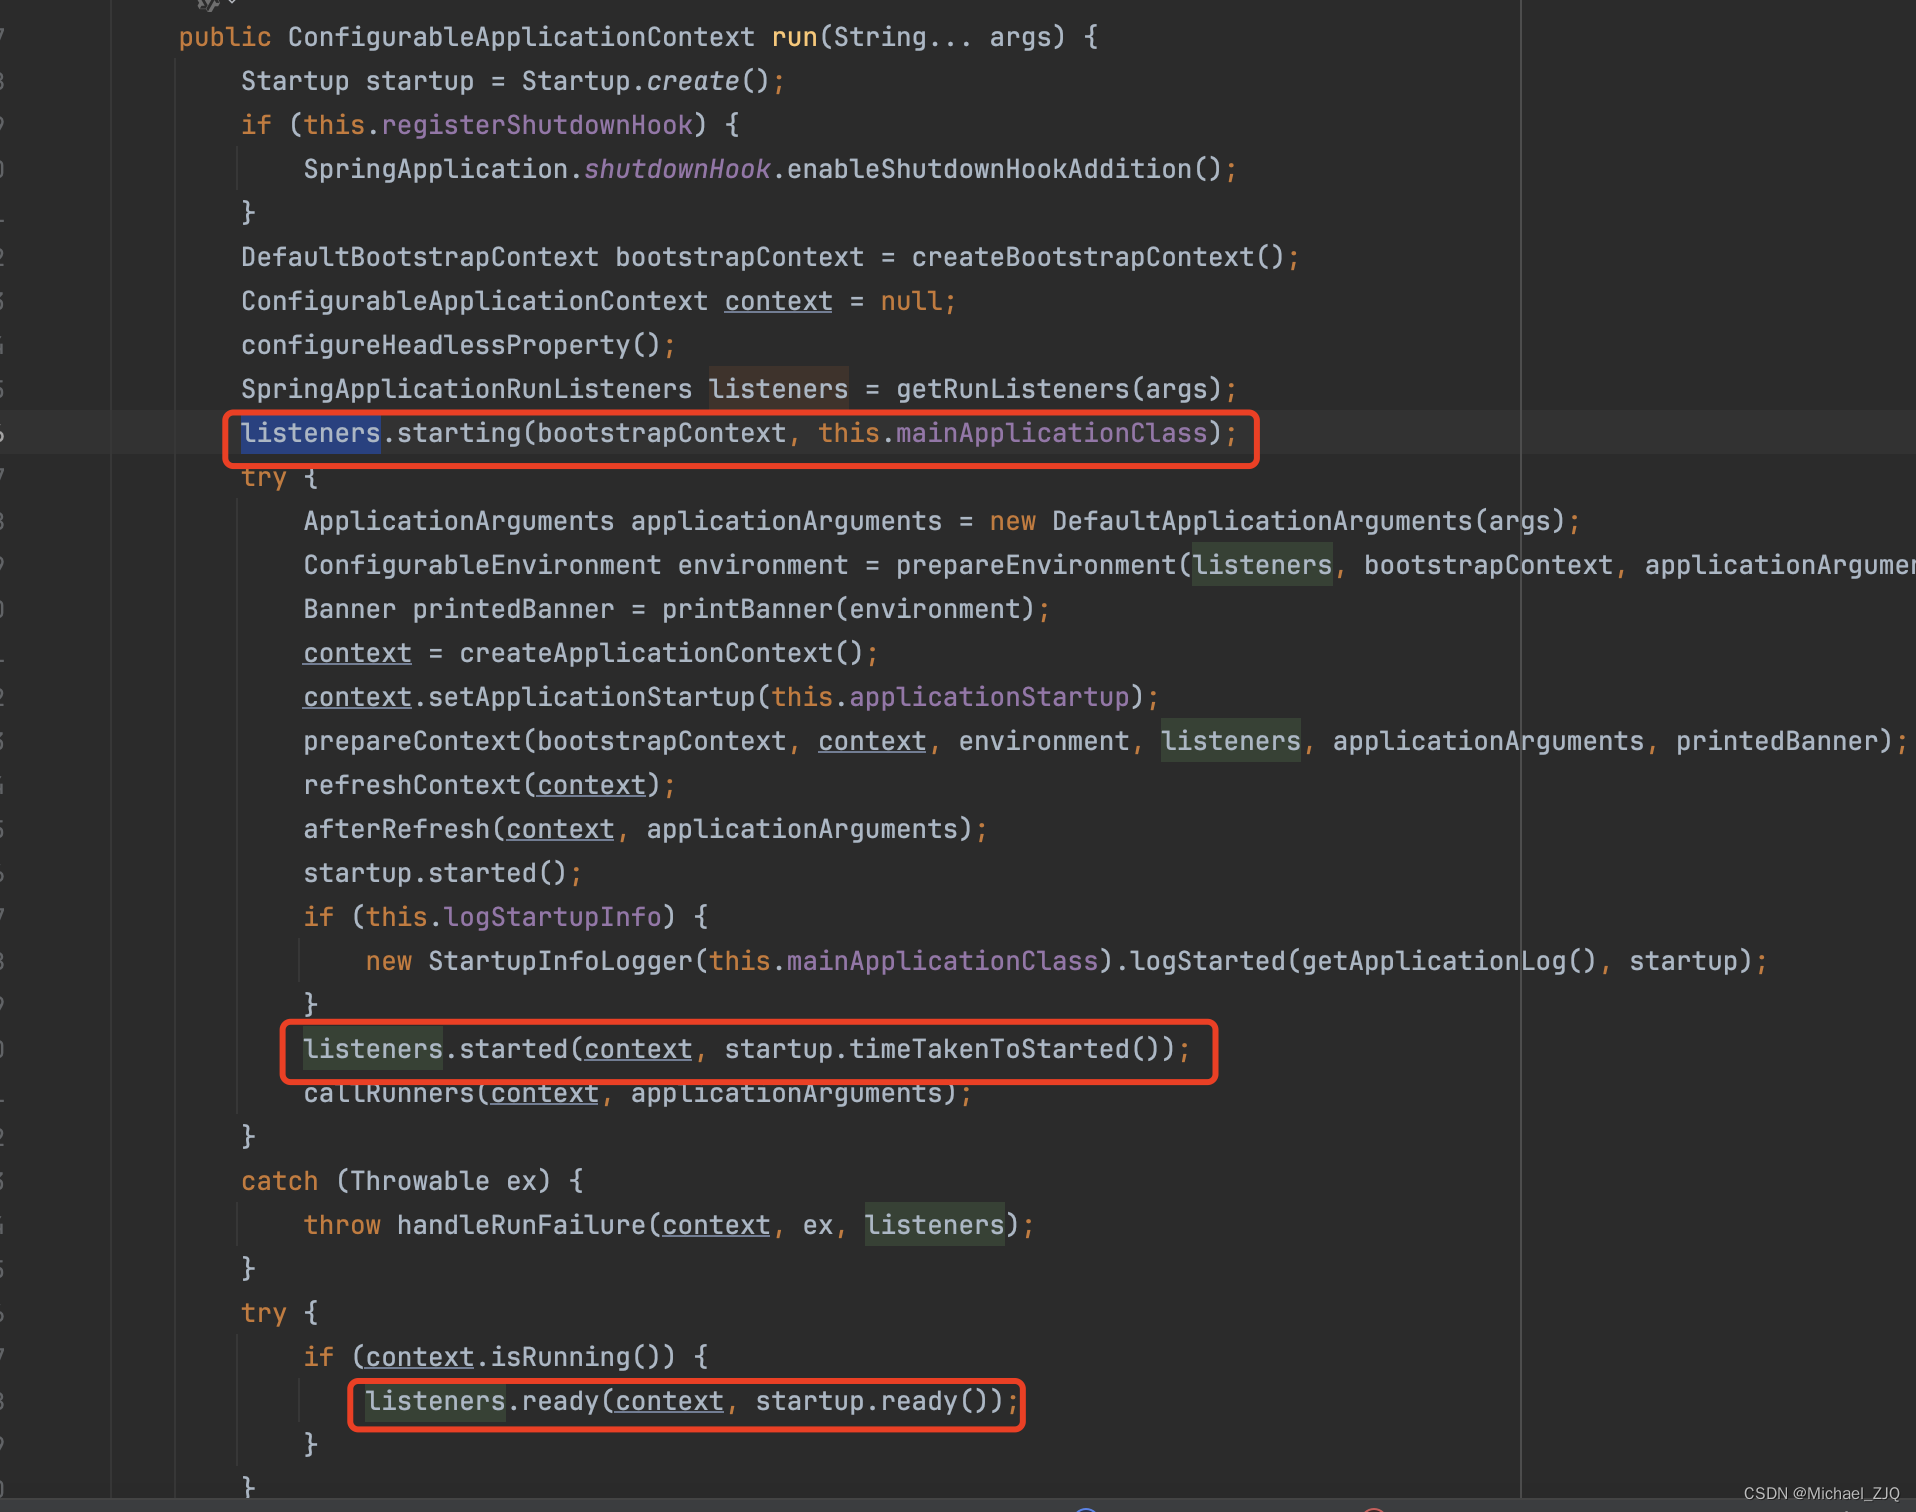Click the createApplicationContext() call
1916x1512 pixels.
coord(661,653)
